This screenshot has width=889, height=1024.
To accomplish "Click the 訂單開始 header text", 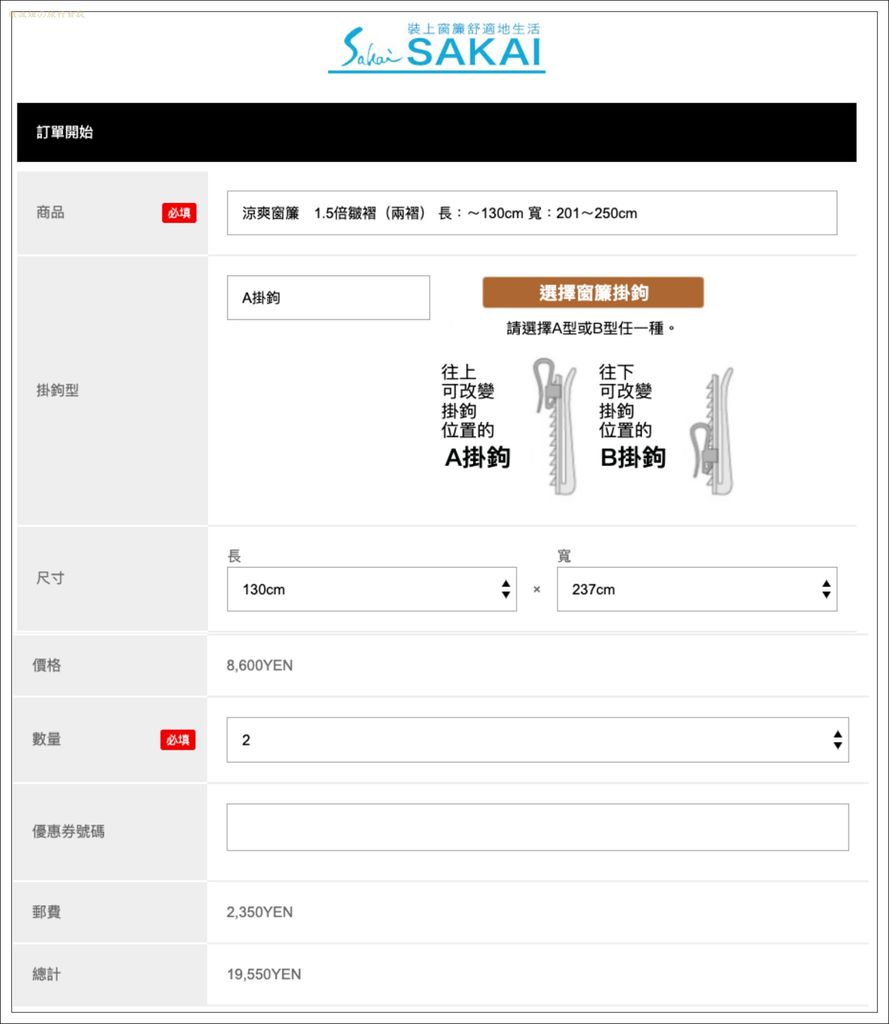I will pyautogui.click(x=65, y=132).
